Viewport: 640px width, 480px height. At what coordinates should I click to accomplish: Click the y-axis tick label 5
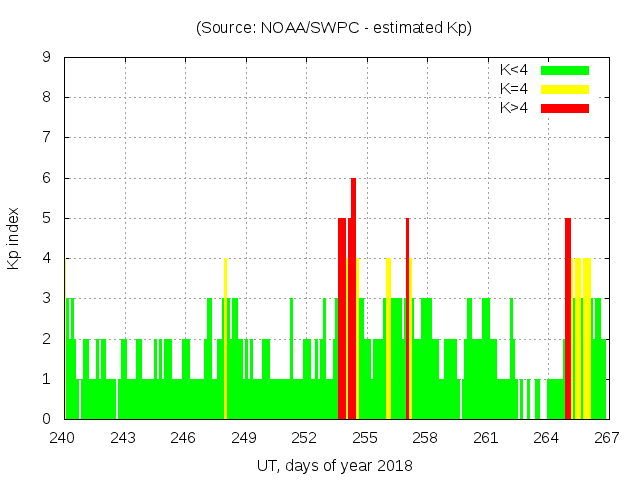tap(47, 218)
